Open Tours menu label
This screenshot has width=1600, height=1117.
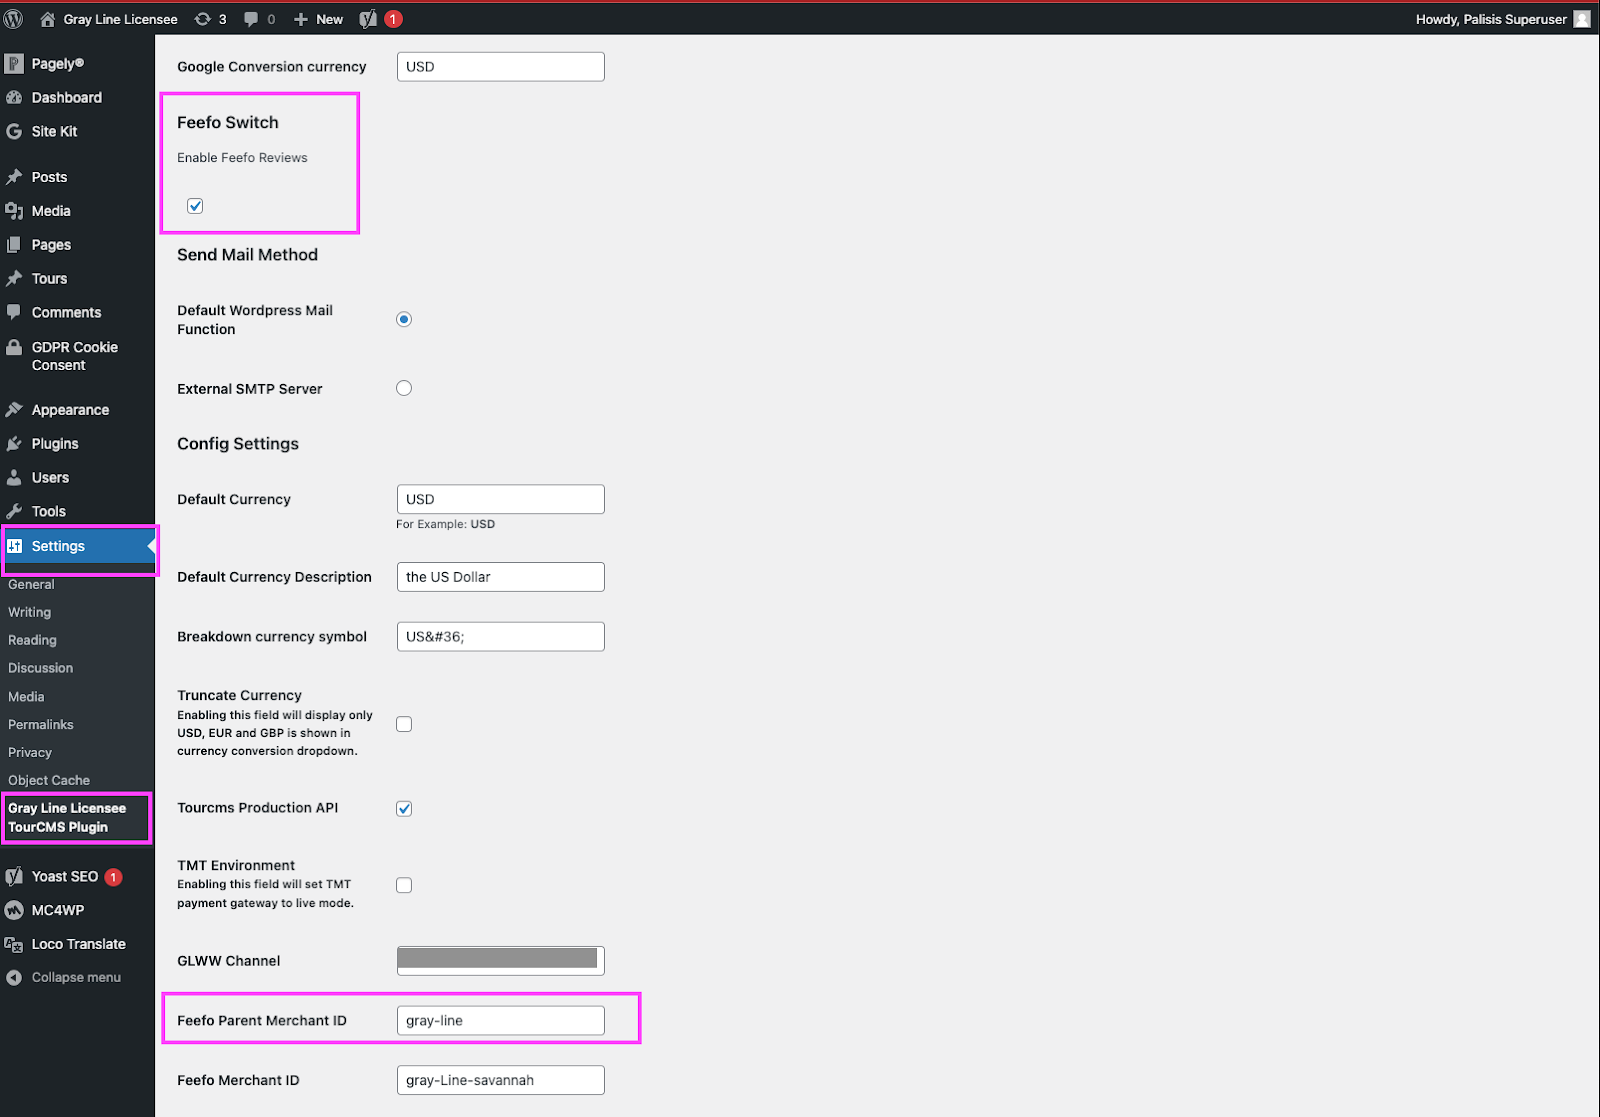(49, 279)
